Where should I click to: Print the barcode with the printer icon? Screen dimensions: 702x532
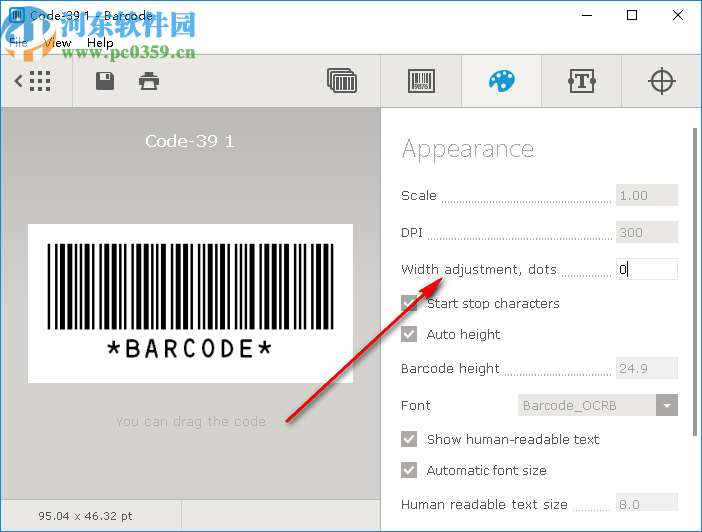pos(149,82)
